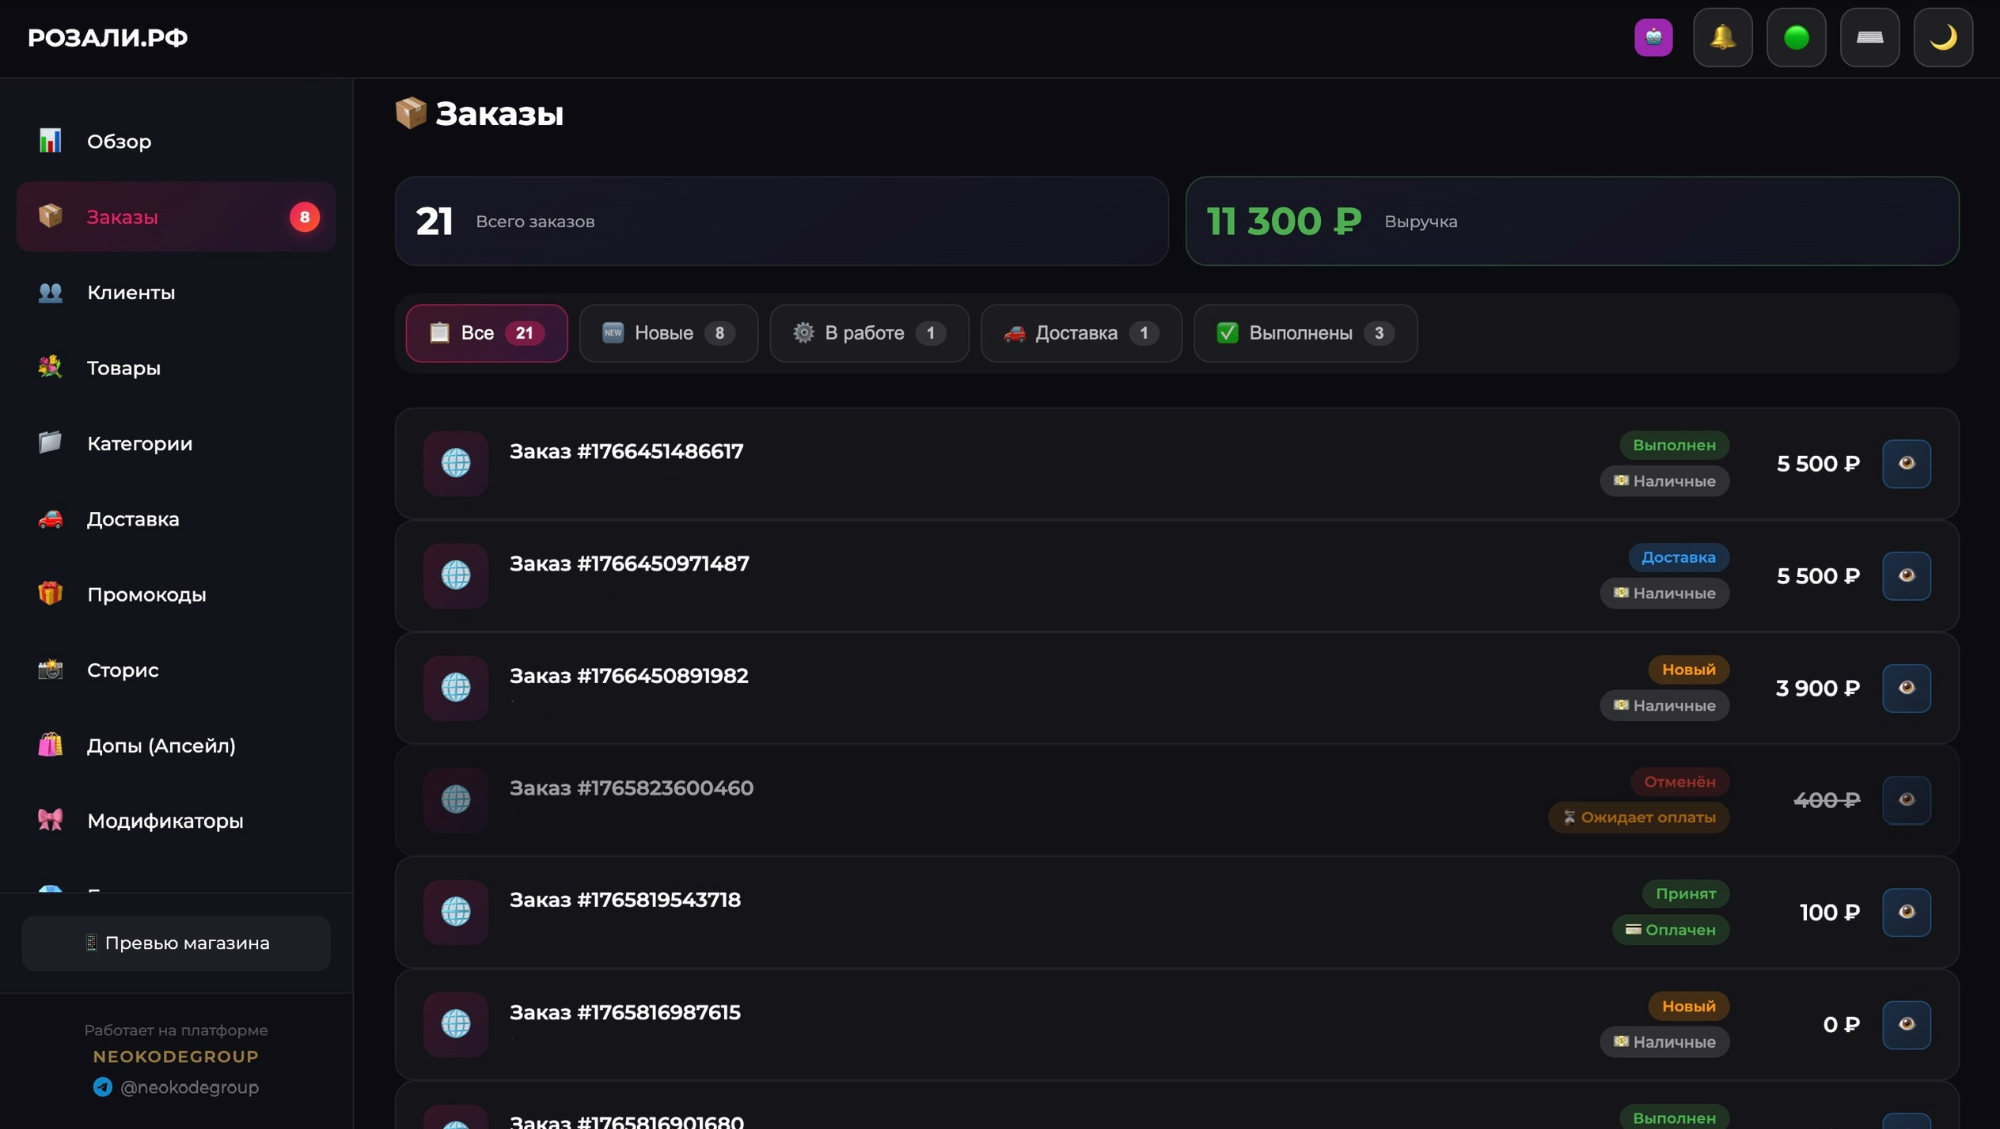Open the Товары section

(x=122, y=368)
